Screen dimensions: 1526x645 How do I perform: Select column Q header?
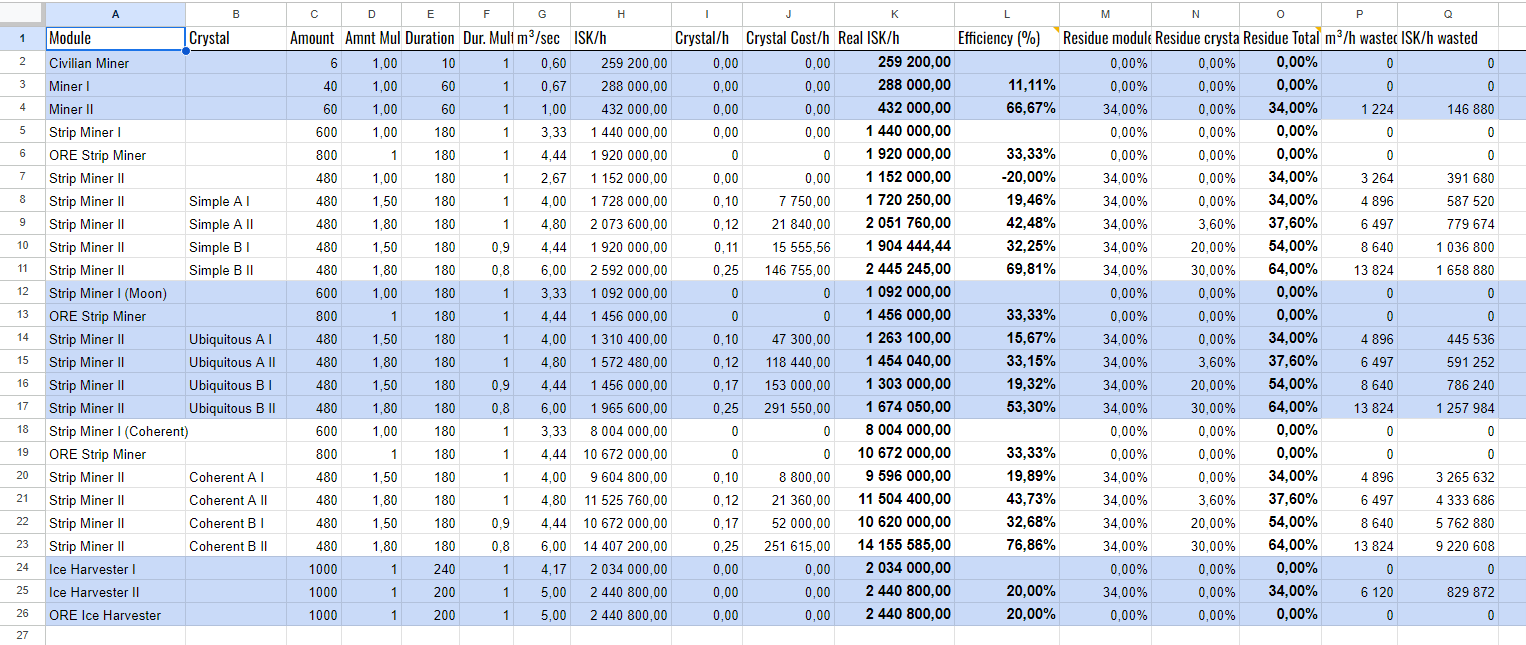1448,14
